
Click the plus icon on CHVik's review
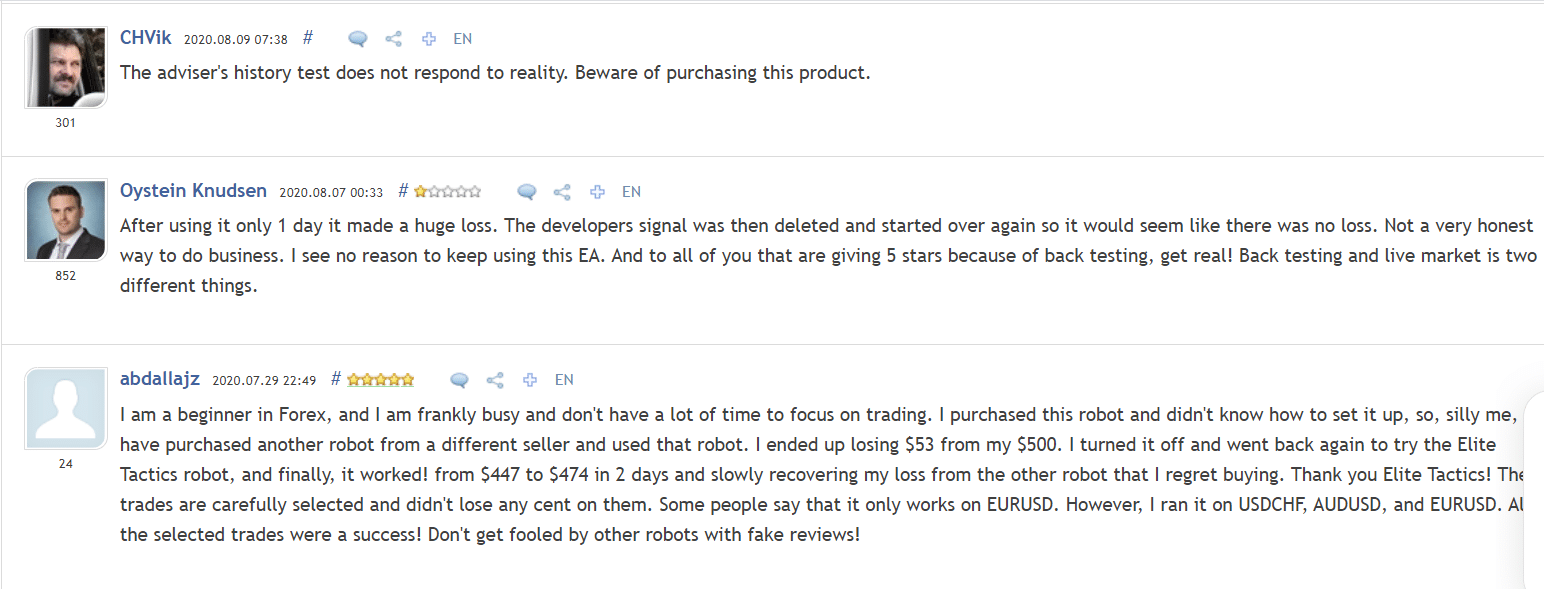(x=429, y=39)
